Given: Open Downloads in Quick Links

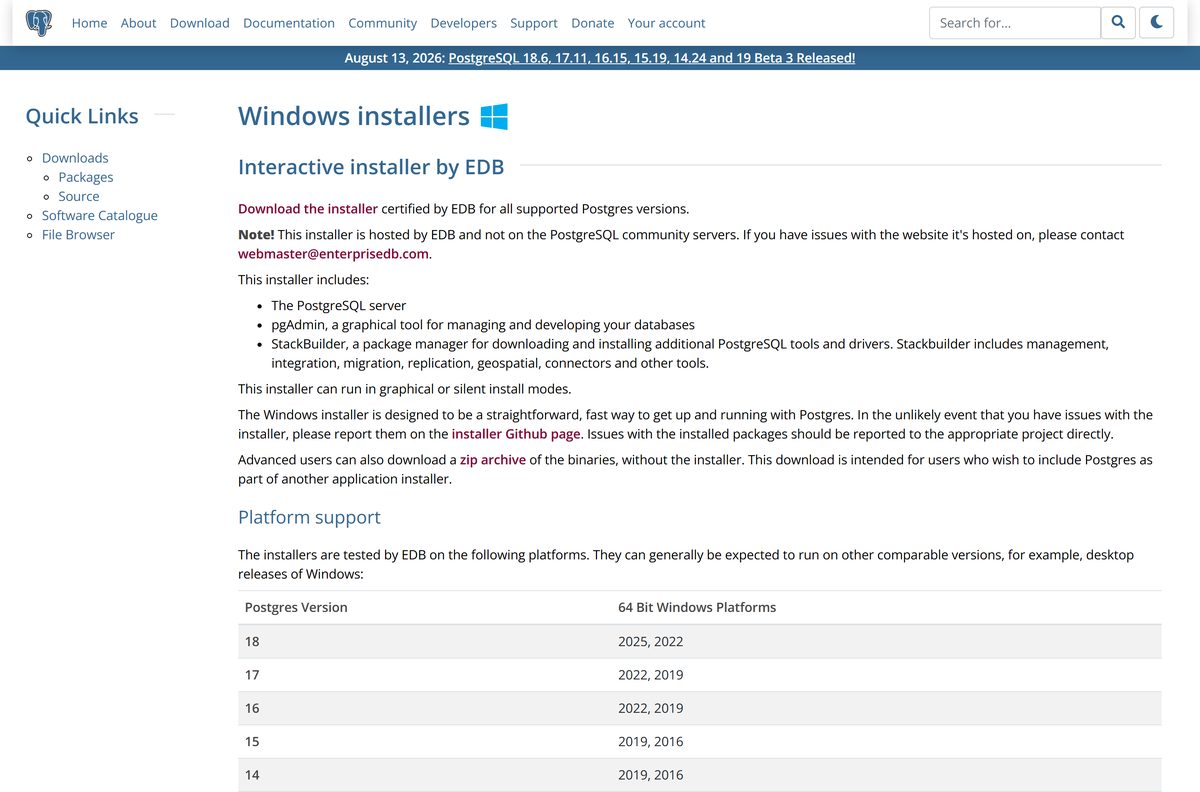Looking at the screenshot, I should tap(75, 158).
